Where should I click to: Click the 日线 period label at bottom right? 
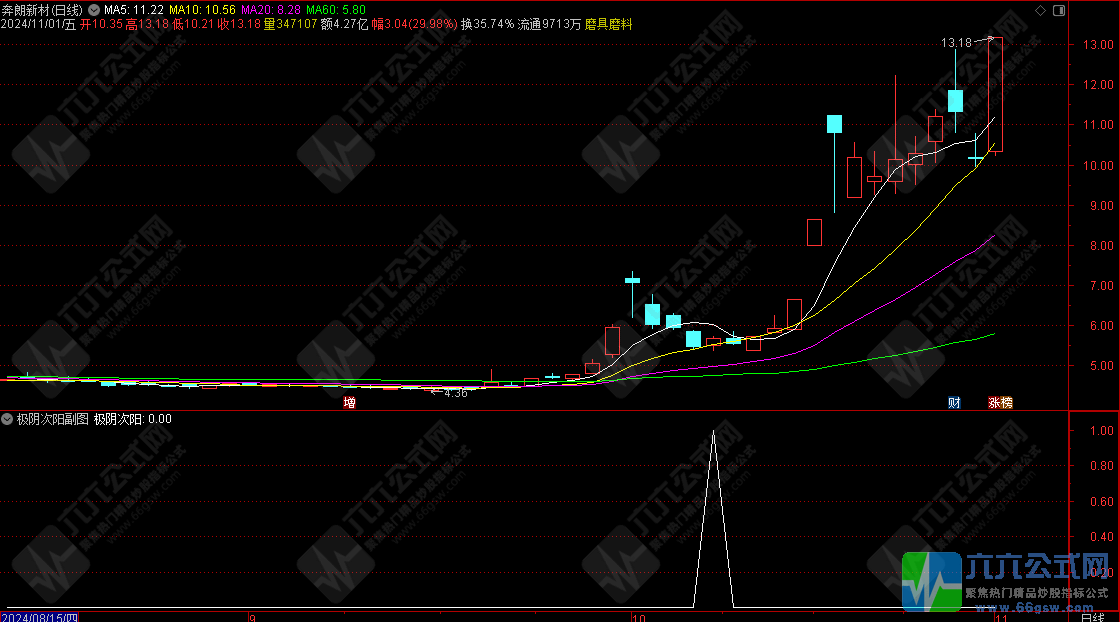coord(1092,617)
